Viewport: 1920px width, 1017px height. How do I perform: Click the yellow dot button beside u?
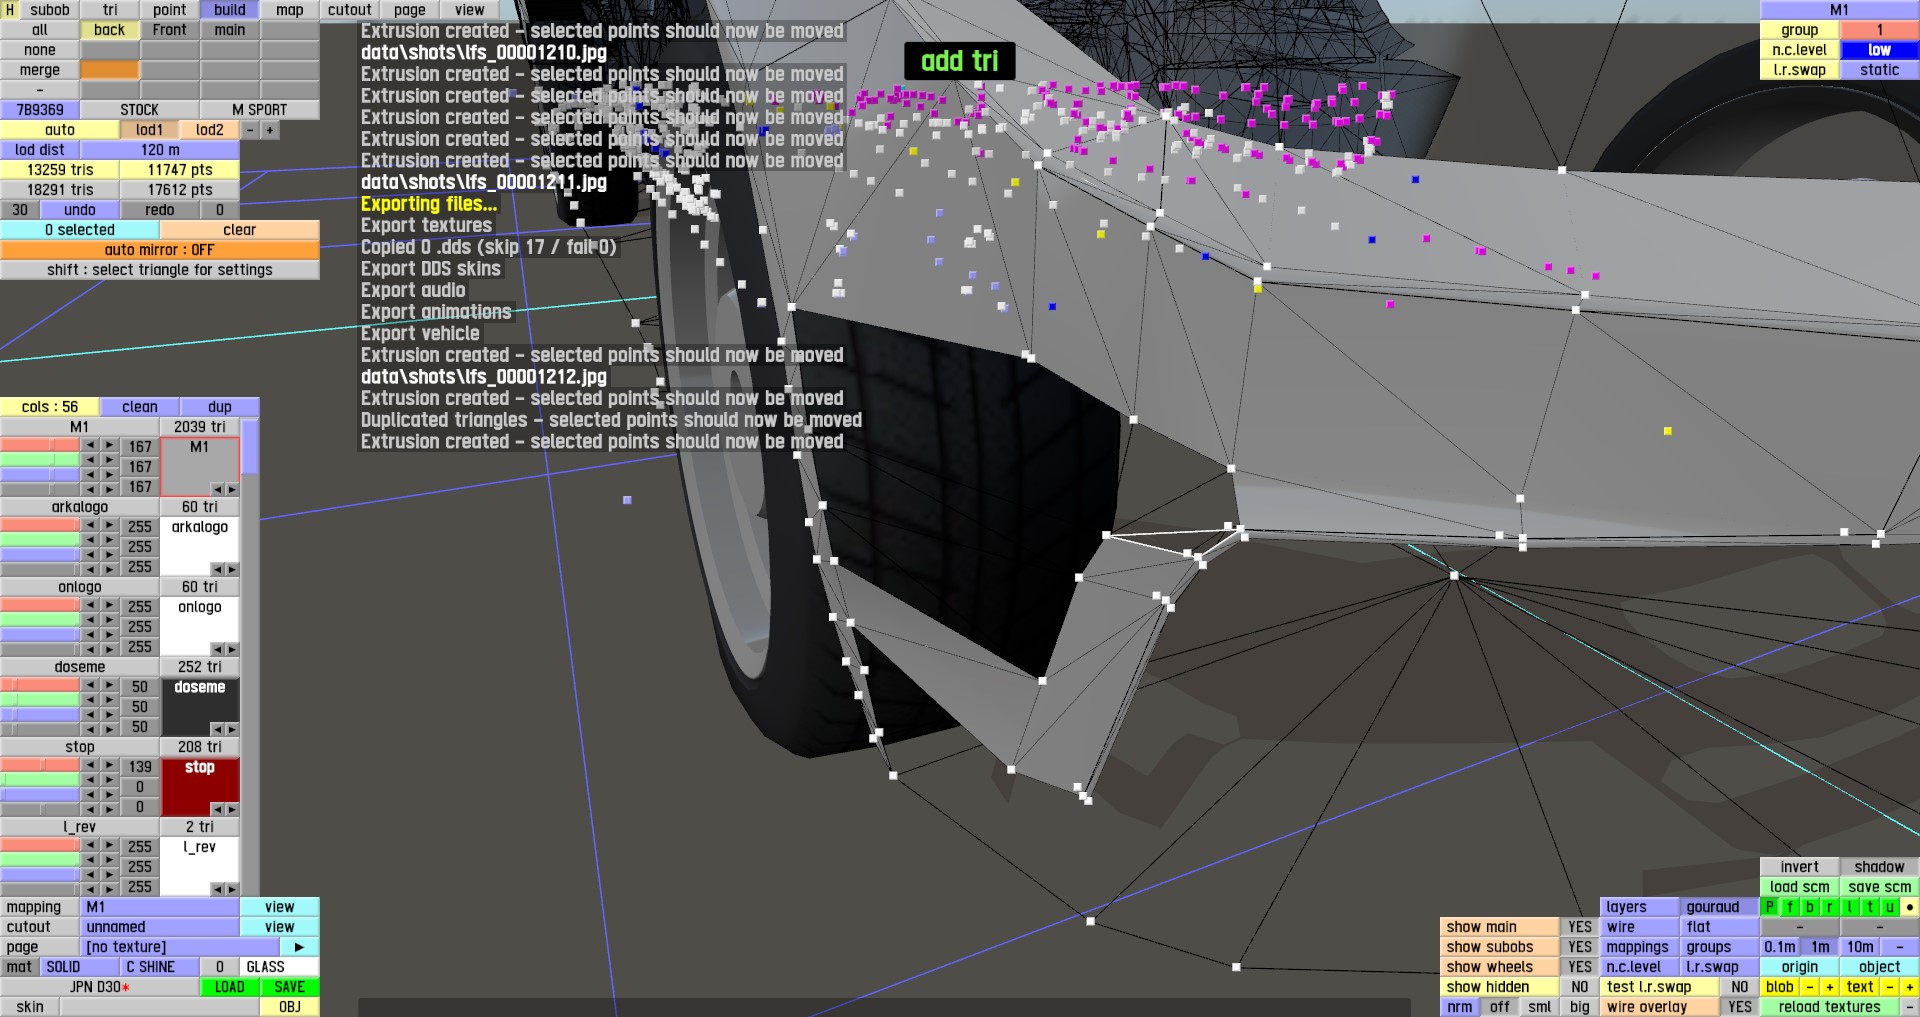click(1910, 907)
